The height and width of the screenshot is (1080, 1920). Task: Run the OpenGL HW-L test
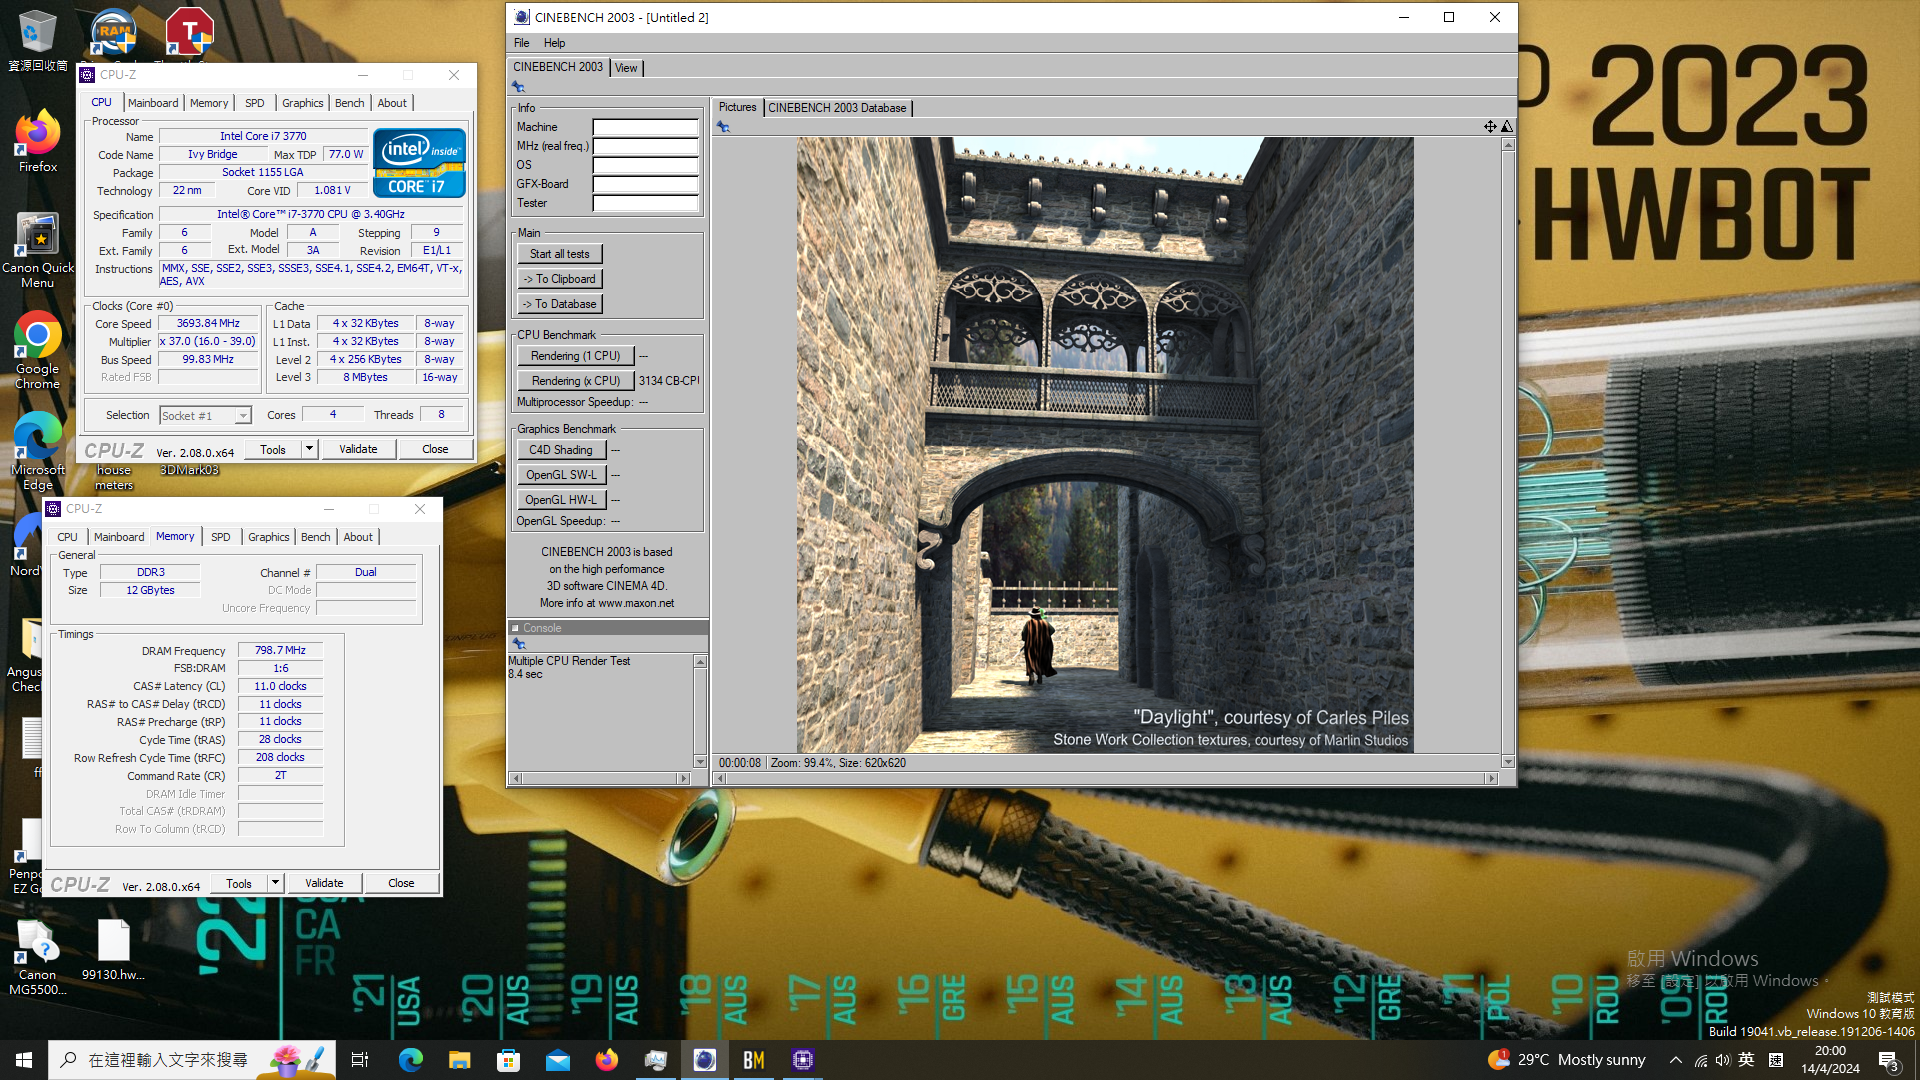point(561,500)
